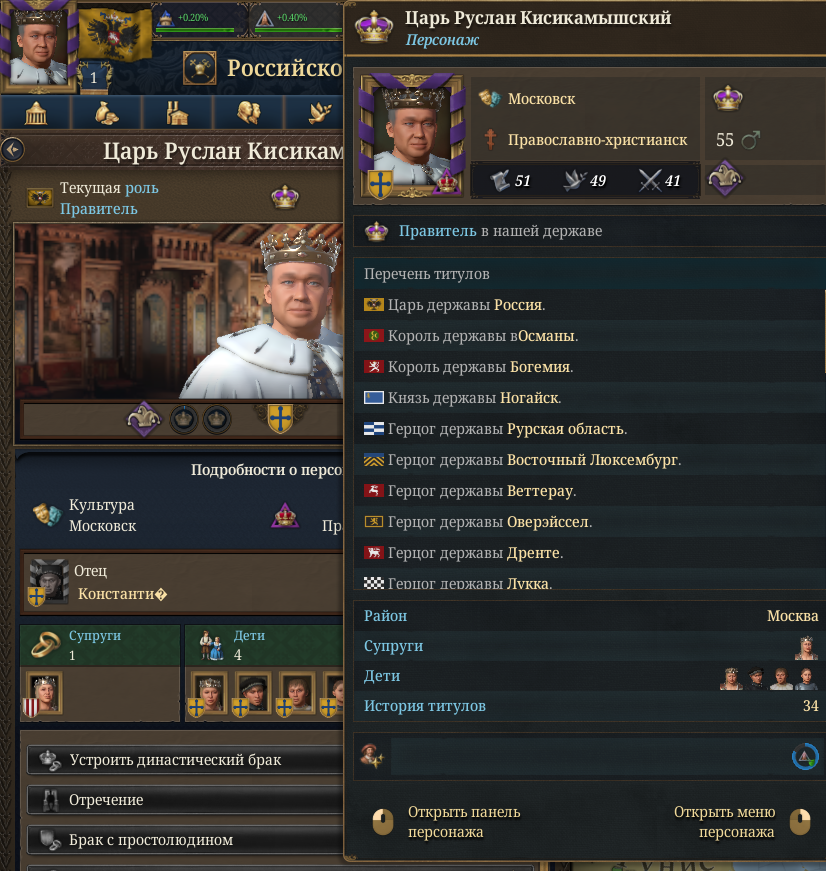The width and height of the screenshot is (826, 871).
Task: Select father Константин portrait
Action: point(48,582)
